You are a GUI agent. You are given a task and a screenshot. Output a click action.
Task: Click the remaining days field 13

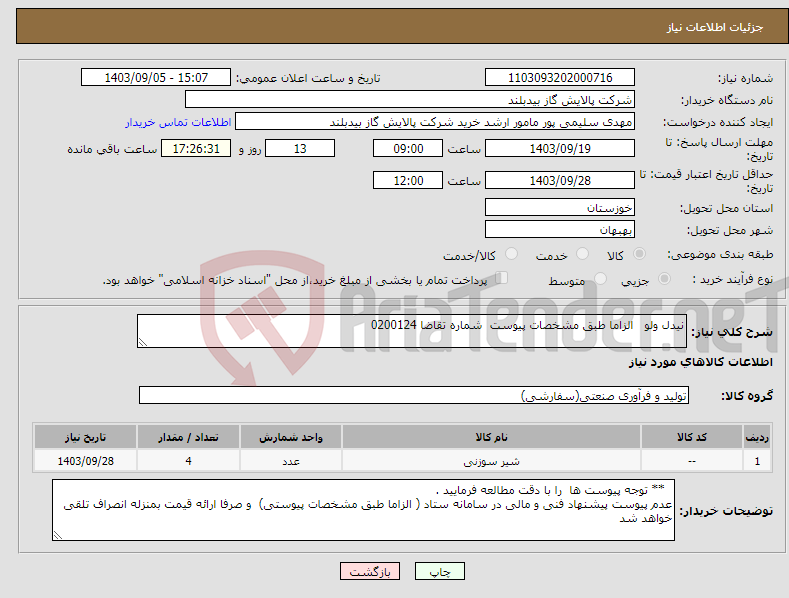coord(300,148)
